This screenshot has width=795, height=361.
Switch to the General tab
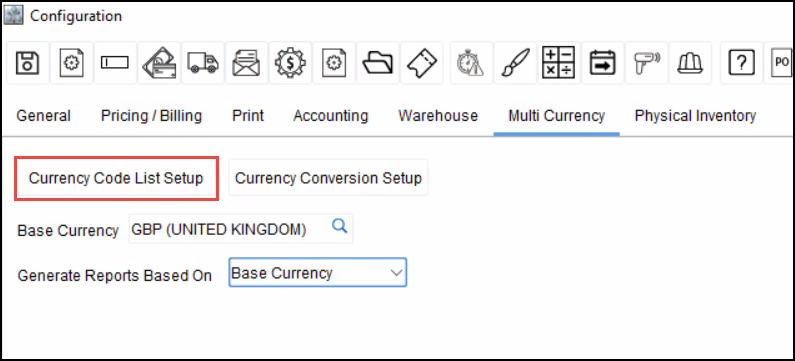(x=44, y=116)
